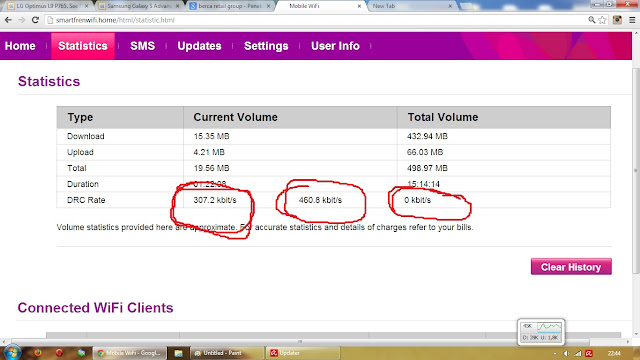Click the DRC Rate row label

click(86, 200)
